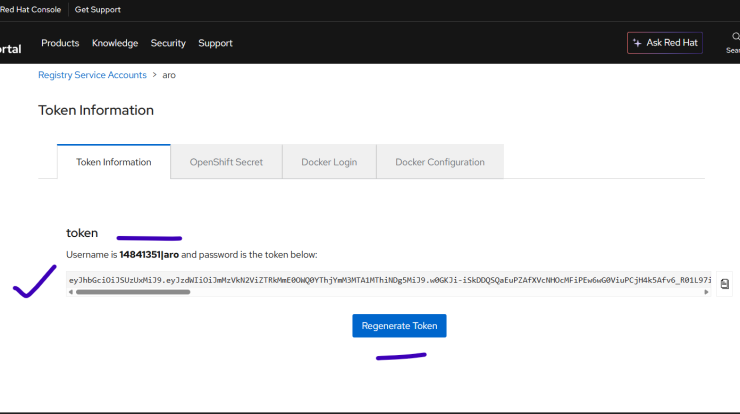Click the sparkle icon in Ask Red Hat
This screenshot has height=414, width=740.
pos(637,43)
